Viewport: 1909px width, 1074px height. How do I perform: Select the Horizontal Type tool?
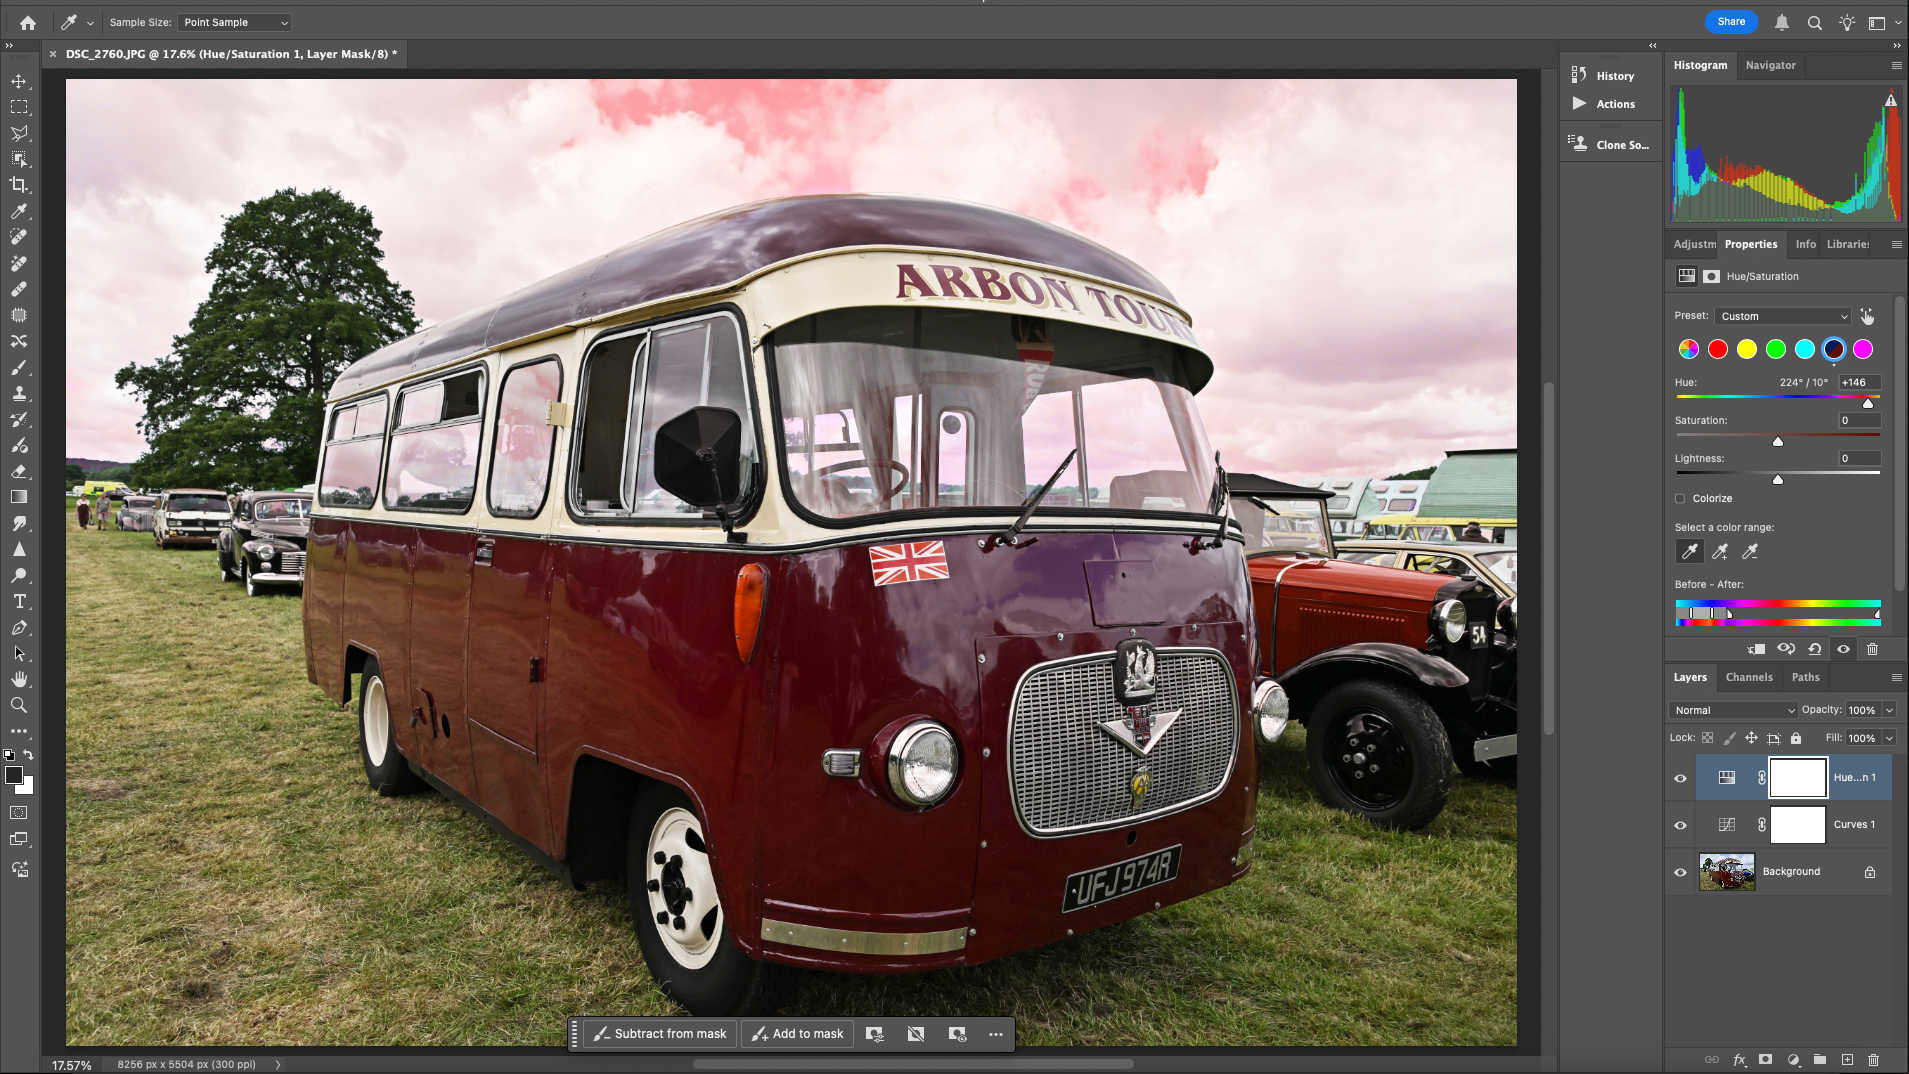click(18, 601)
